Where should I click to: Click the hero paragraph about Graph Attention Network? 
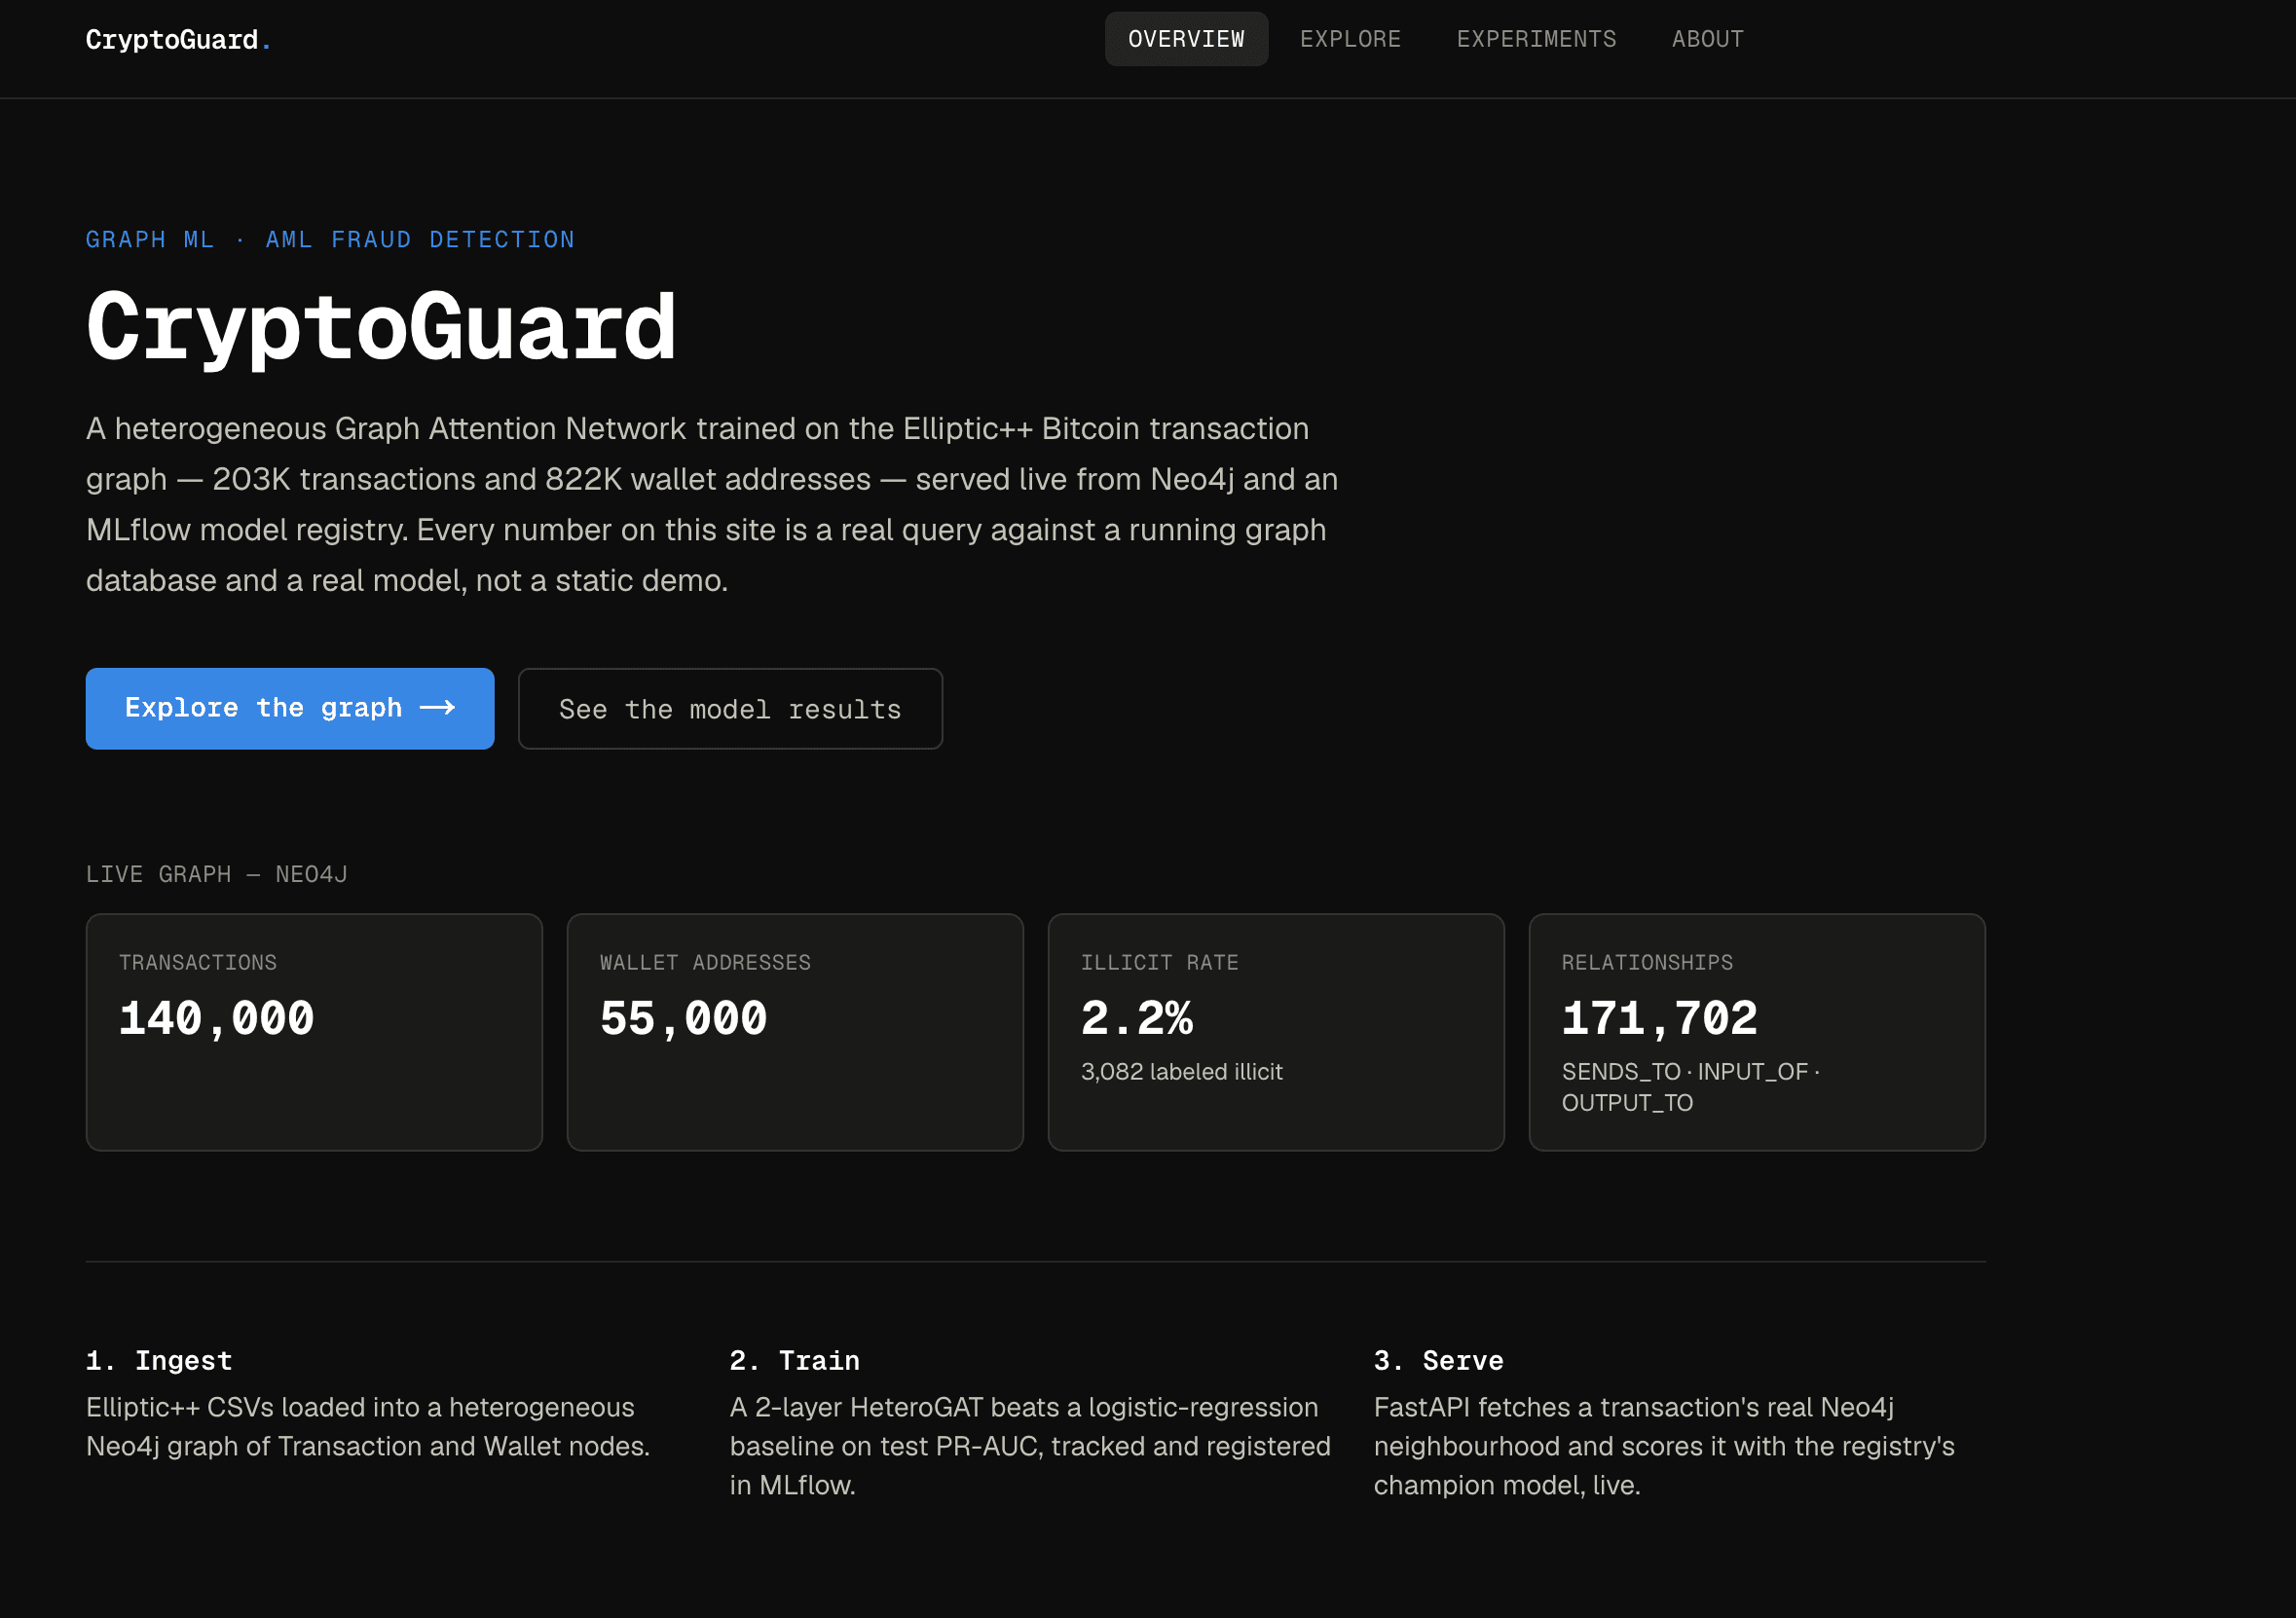click(712, 504)
